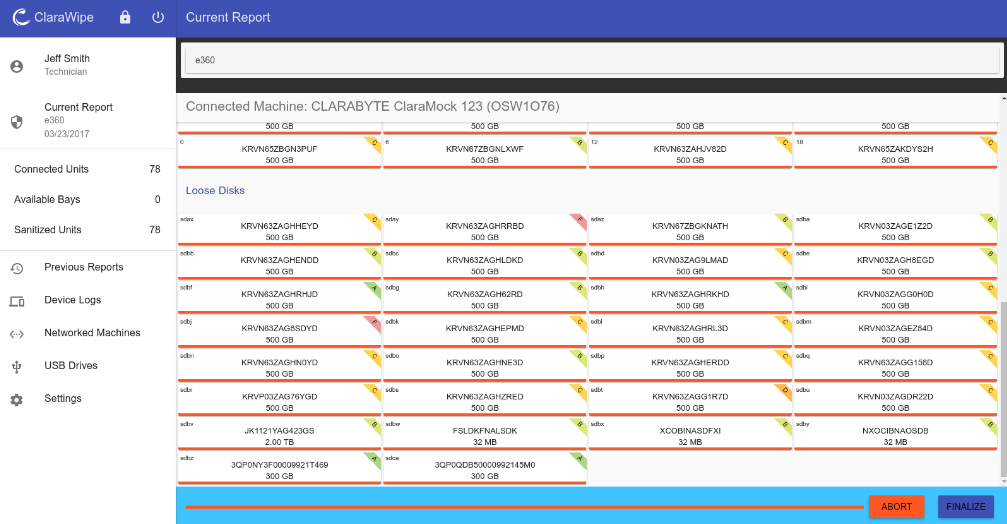Select disk KRVN03ZAGH8EGD
Screen dimensions: 1007x524
[896, 265]
